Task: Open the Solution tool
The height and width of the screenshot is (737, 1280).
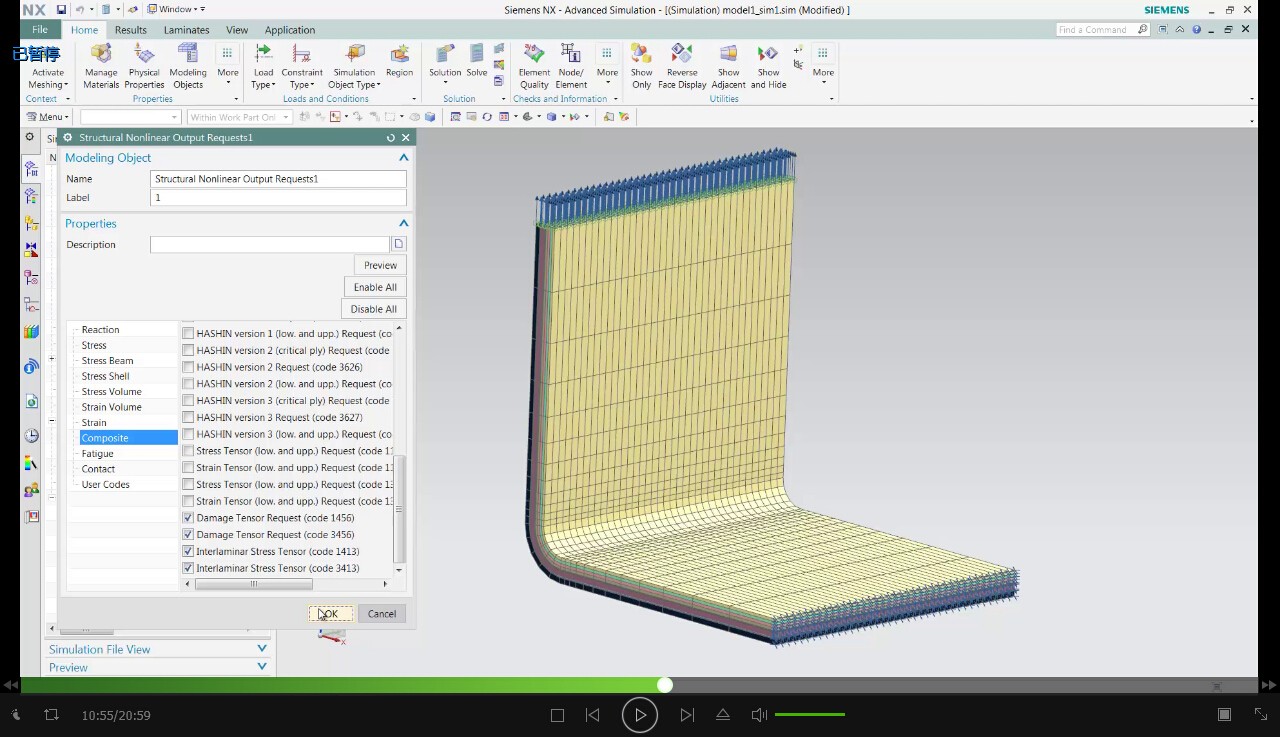Action: coord(445,62)
